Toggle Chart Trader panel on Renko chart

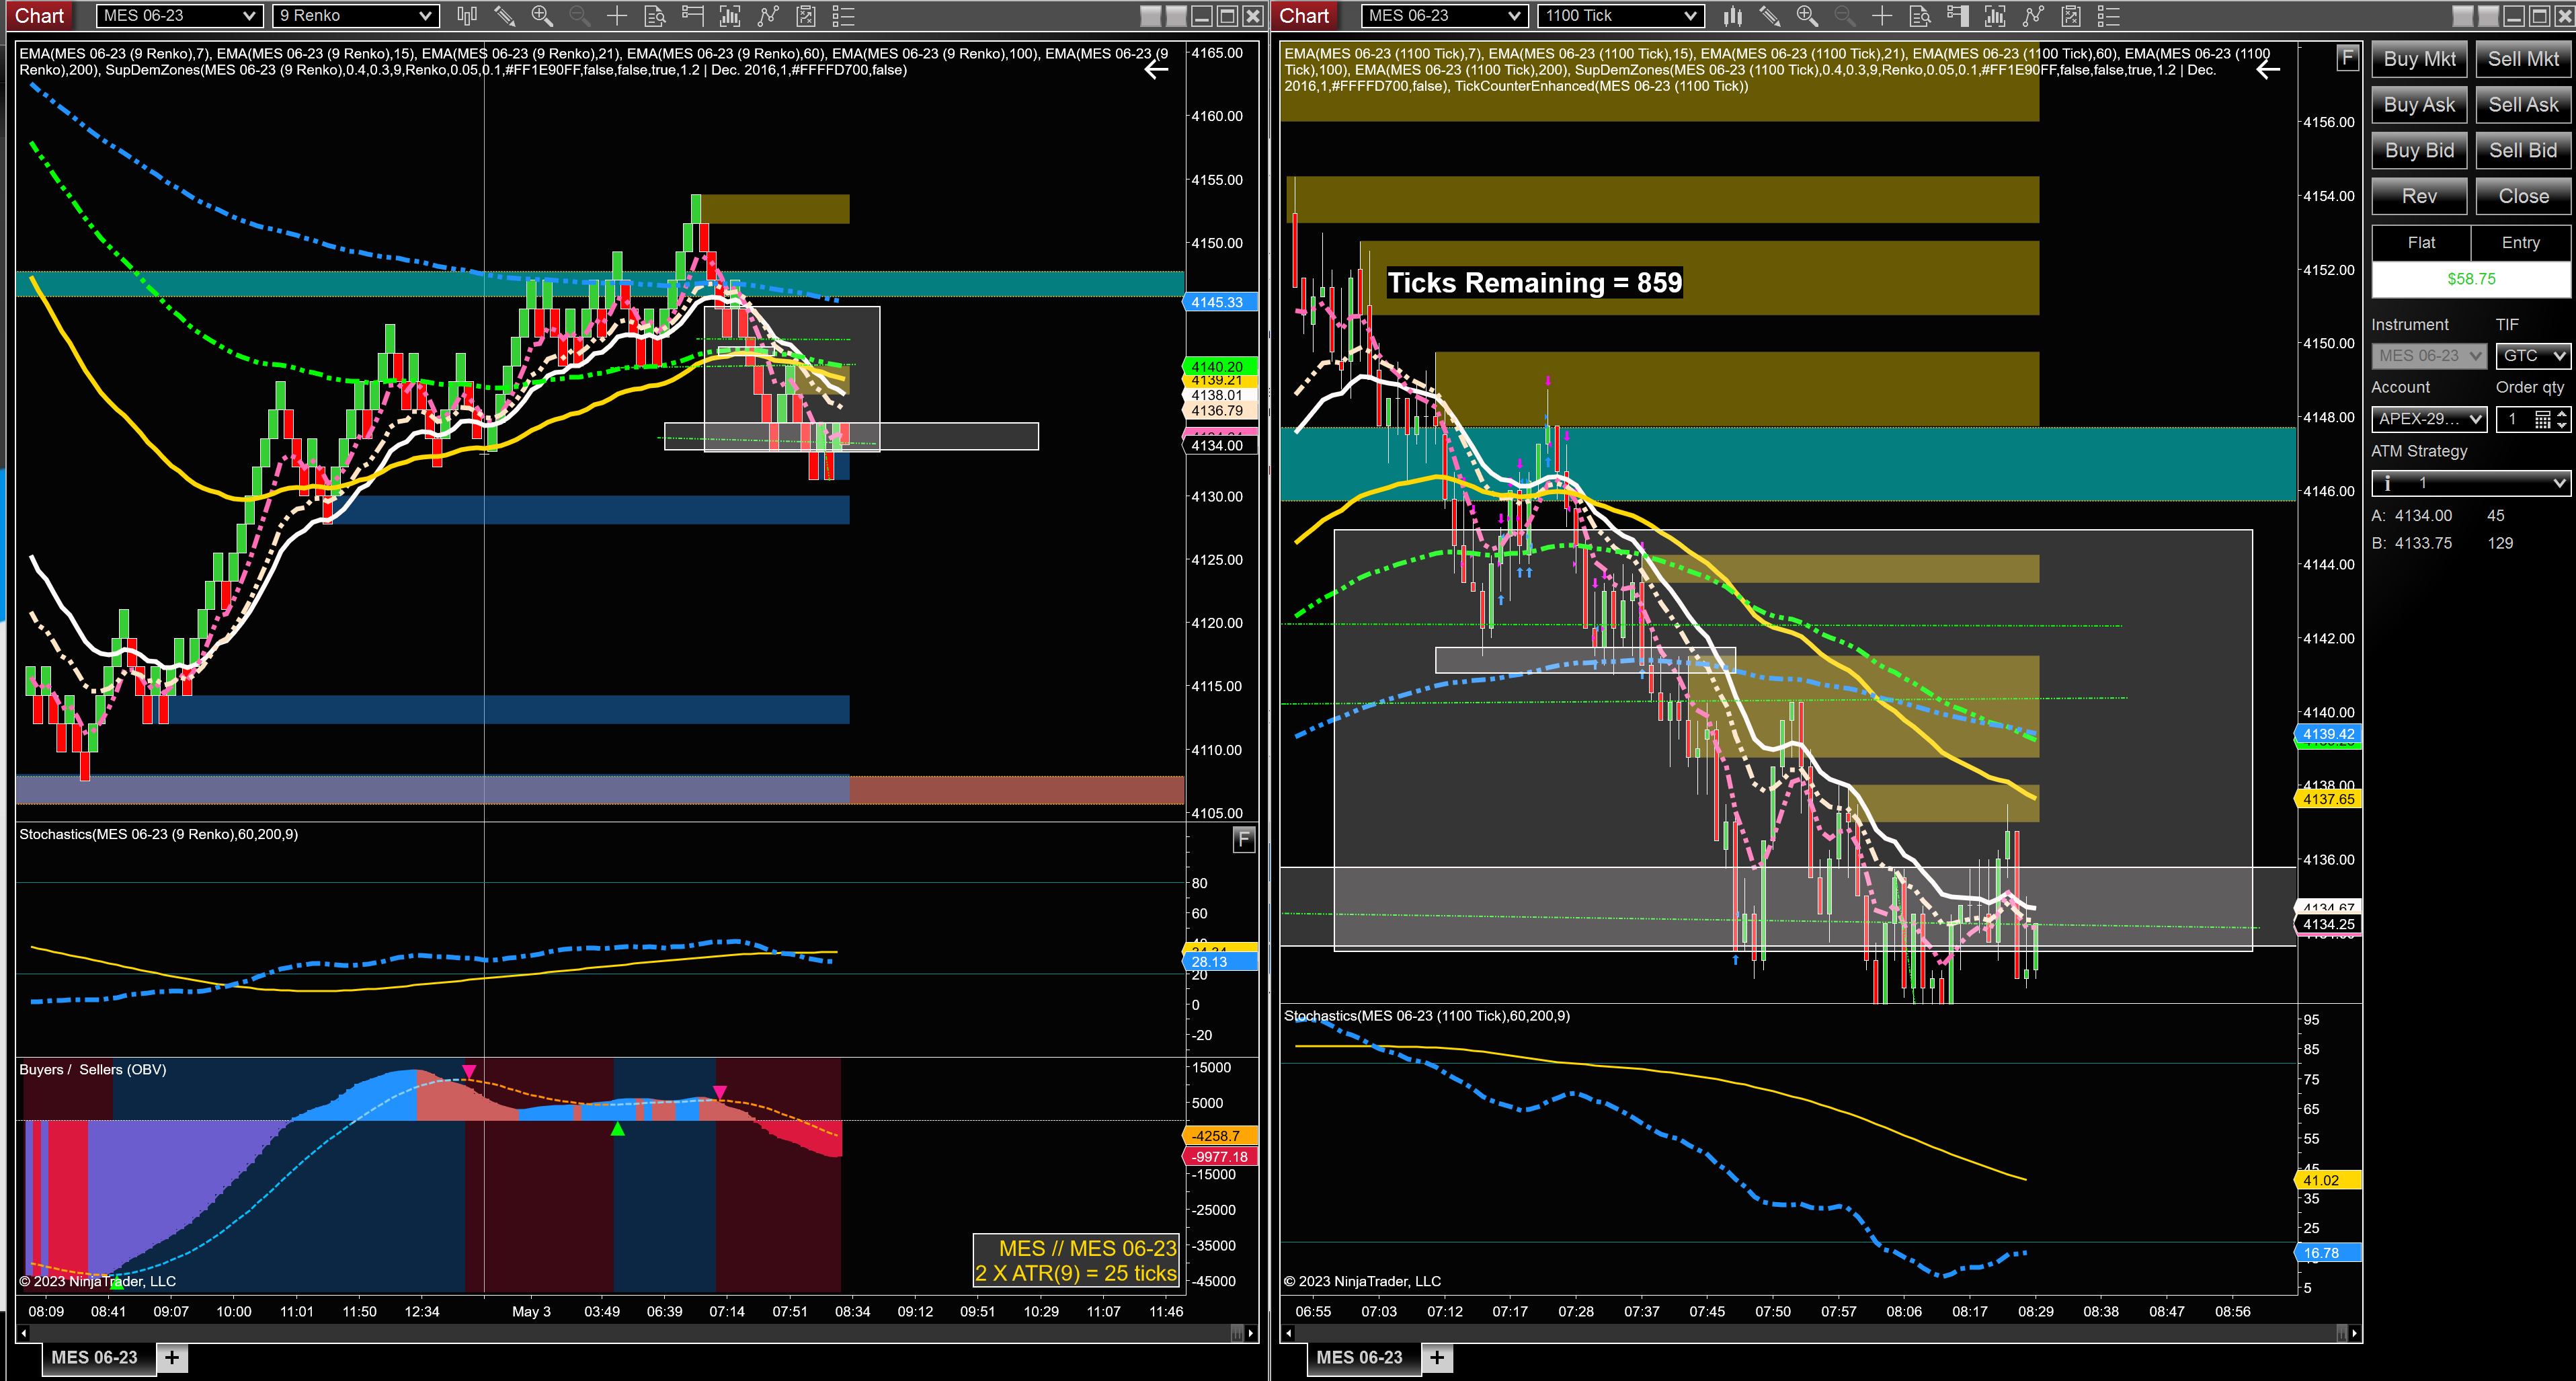coord(692,15)
